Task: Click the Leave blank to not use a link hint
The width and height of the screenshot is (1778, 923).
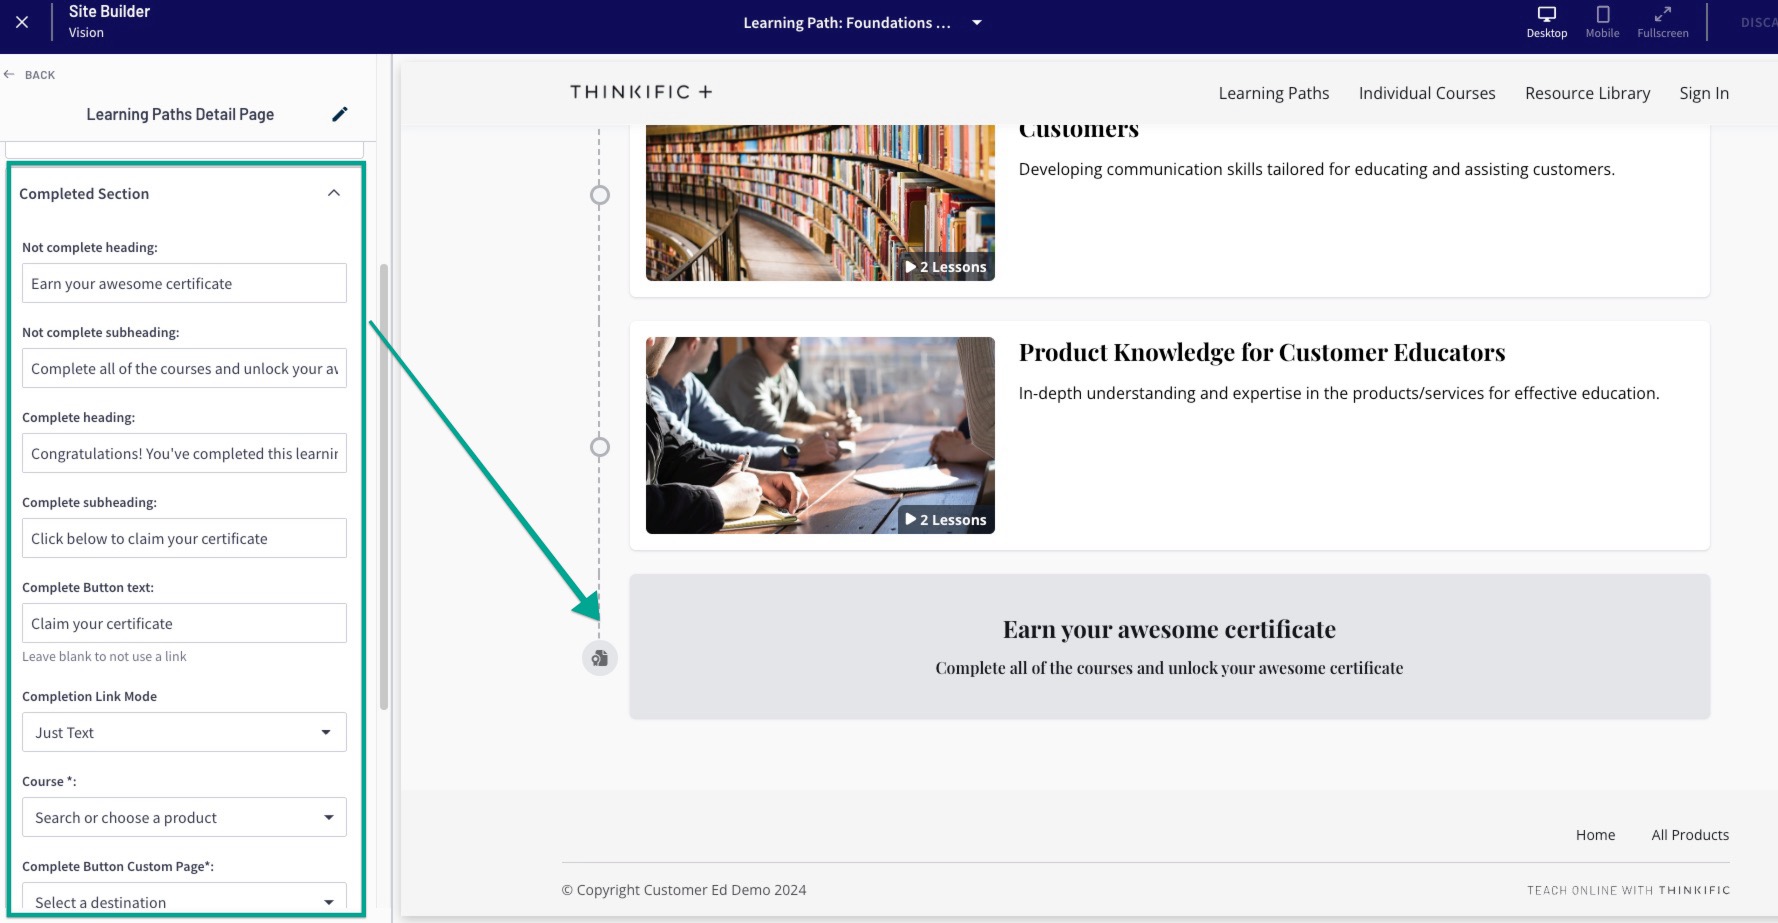Action: (104, 656)
